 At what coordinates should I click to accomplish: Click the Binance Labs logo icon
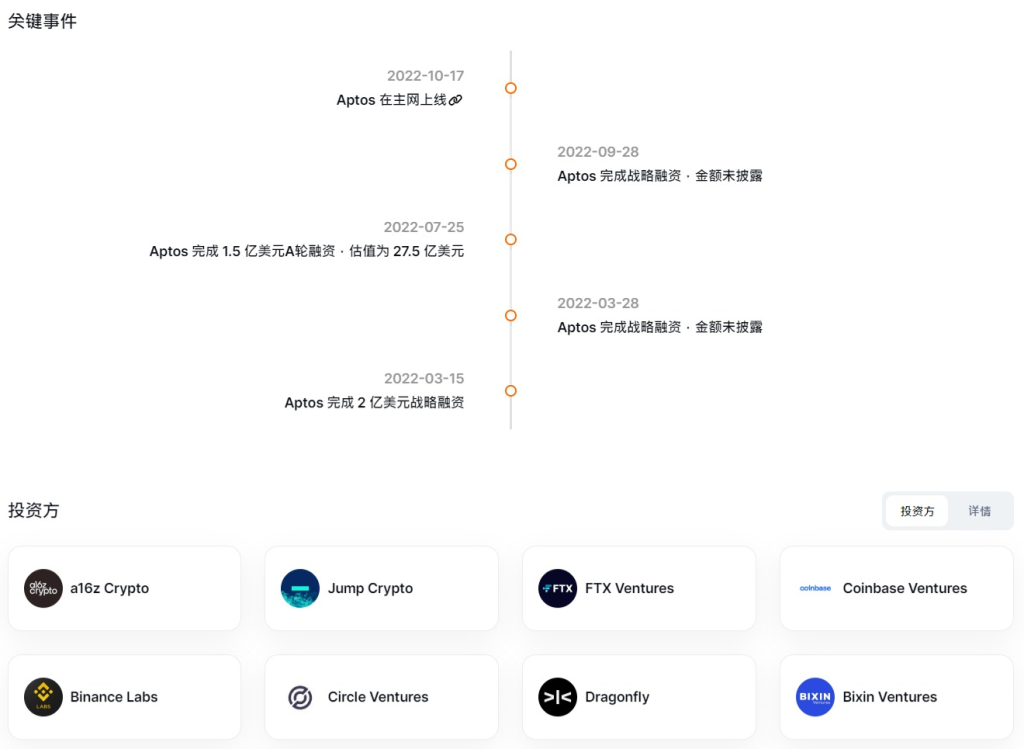tap(43, 697)
